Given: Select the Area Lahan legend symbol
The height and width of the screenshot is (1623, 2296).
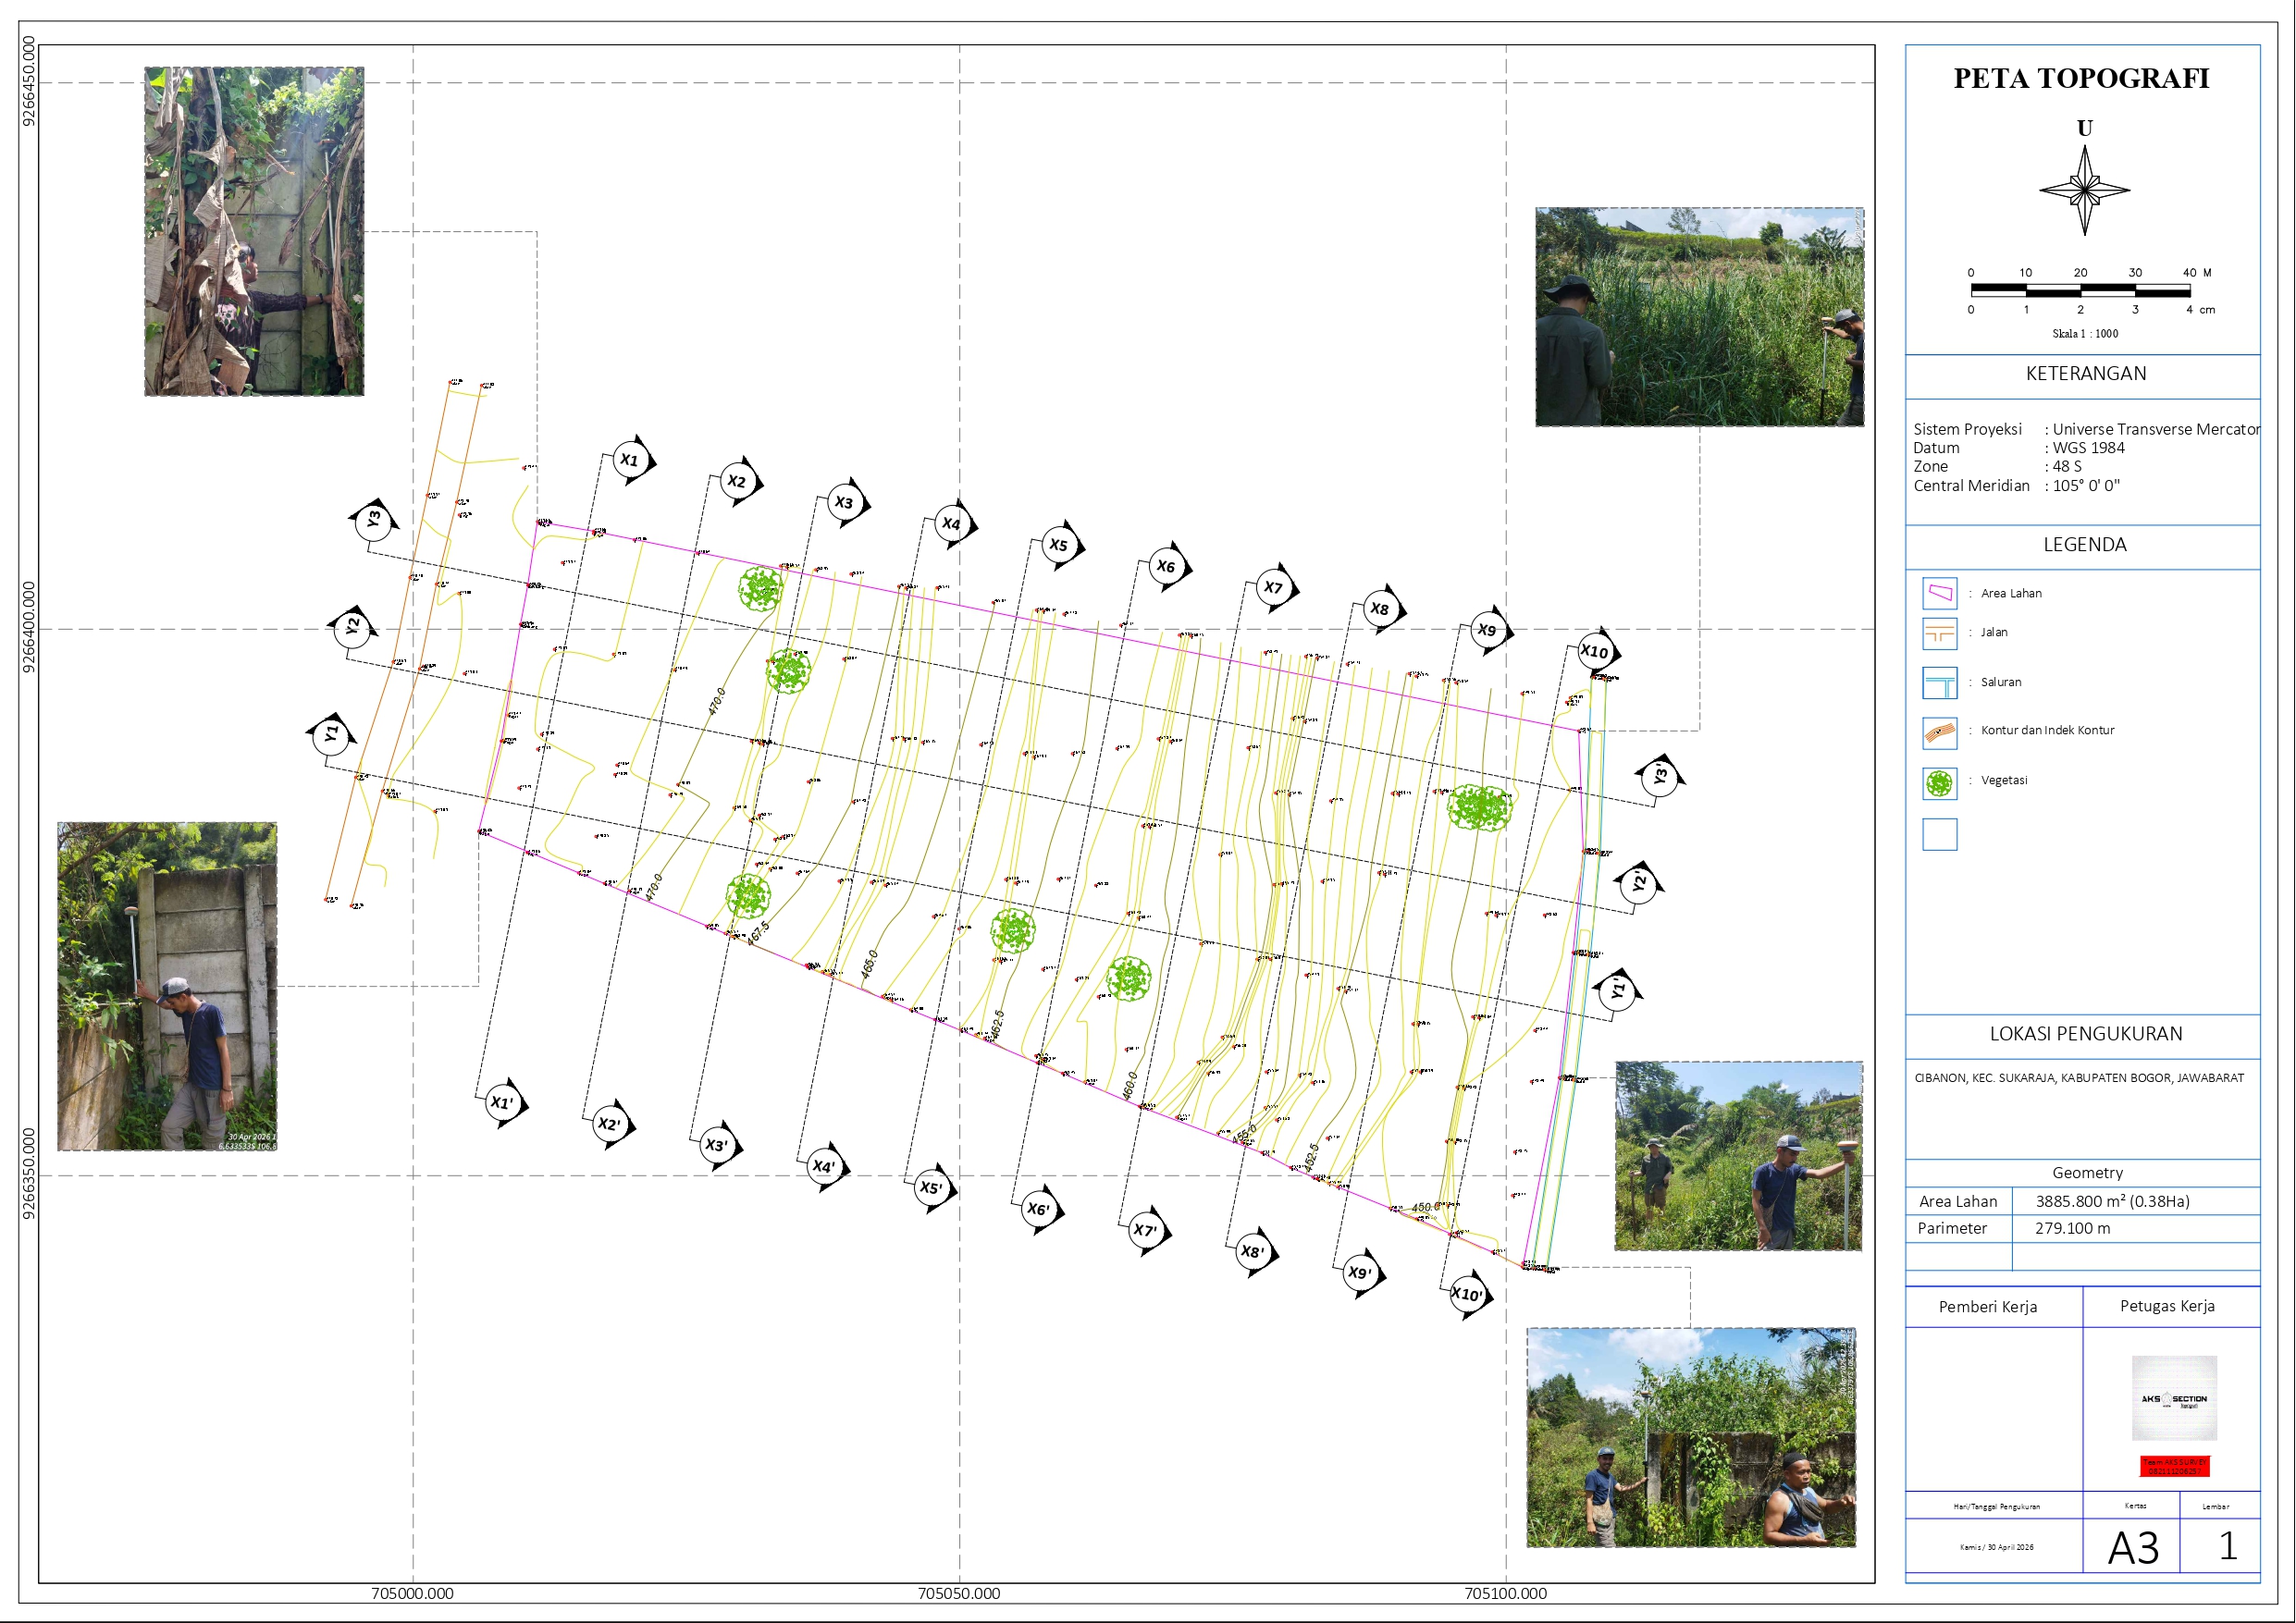Looking at the screenshot, I should pos(1939,593).
